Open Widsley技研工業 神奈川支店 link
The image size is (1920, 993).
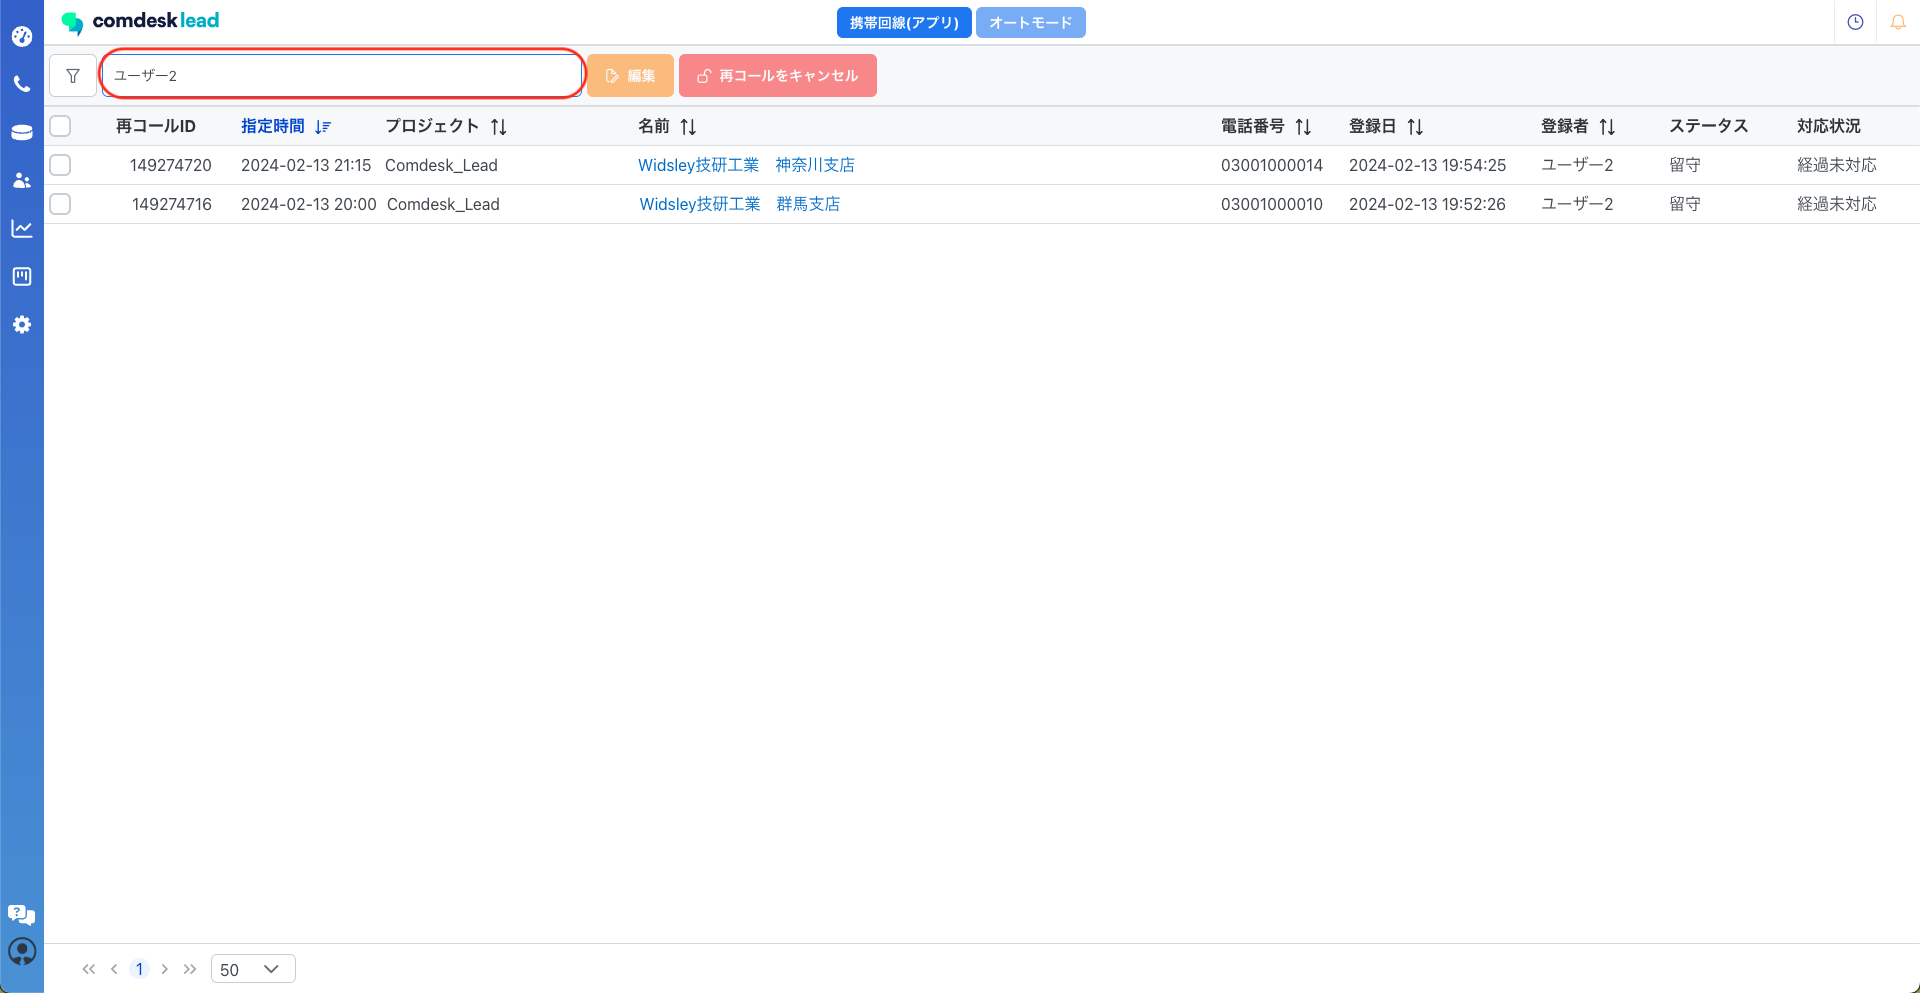click(x=746, y=165)
